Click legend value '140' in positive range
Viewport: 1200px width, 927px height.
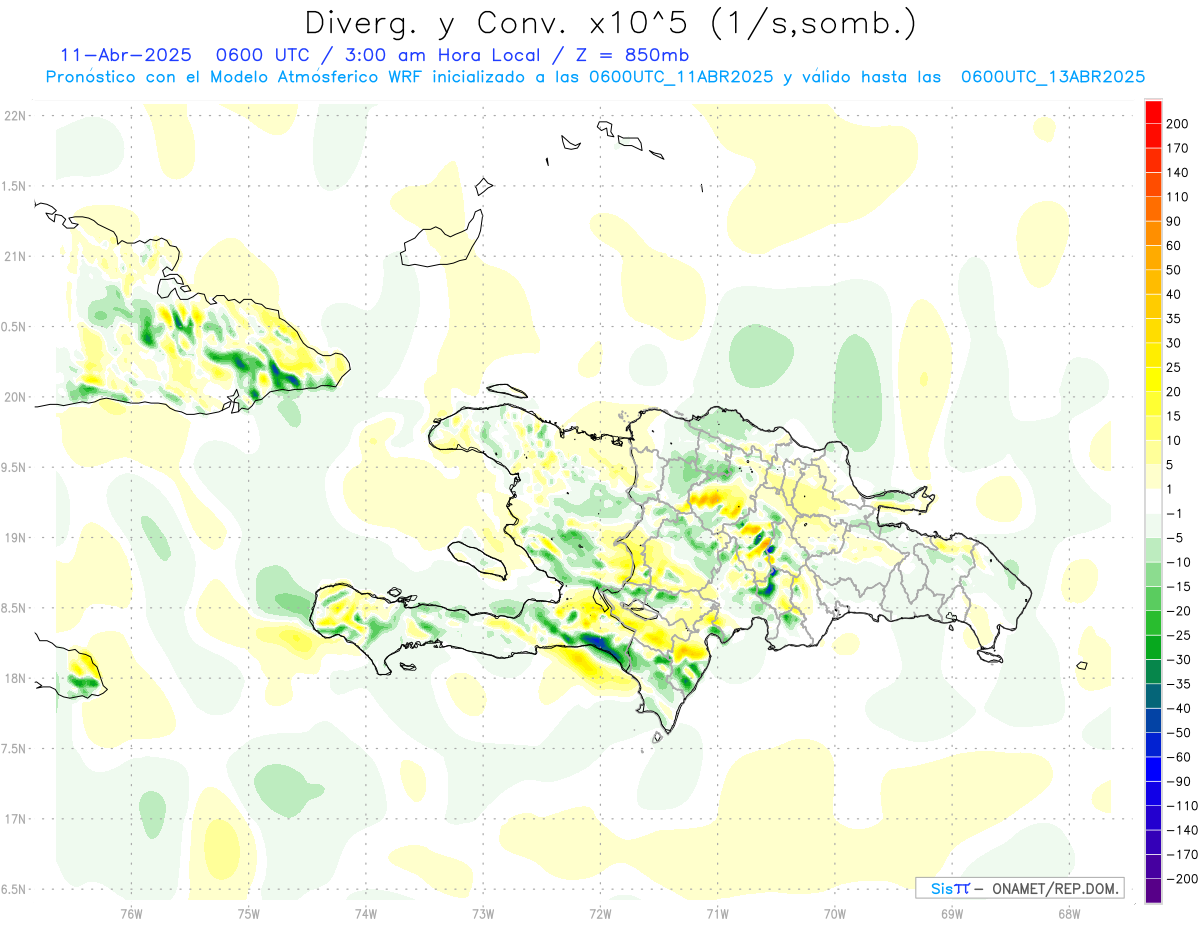(1178, 173)
